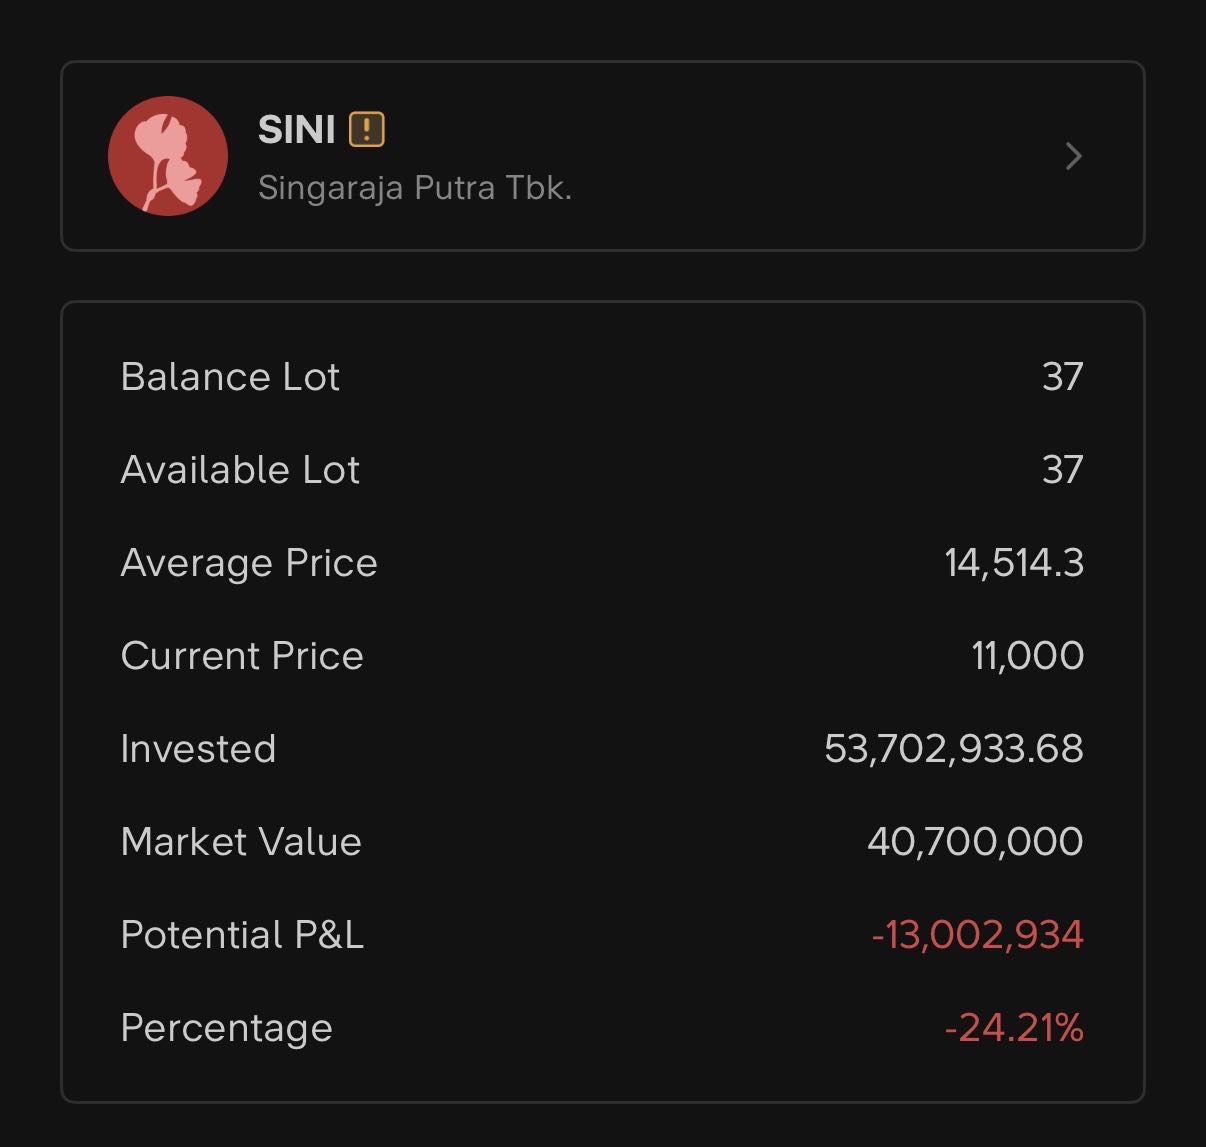Click the Invested label
The image size is (1206, 1147).
click(198, 749)
